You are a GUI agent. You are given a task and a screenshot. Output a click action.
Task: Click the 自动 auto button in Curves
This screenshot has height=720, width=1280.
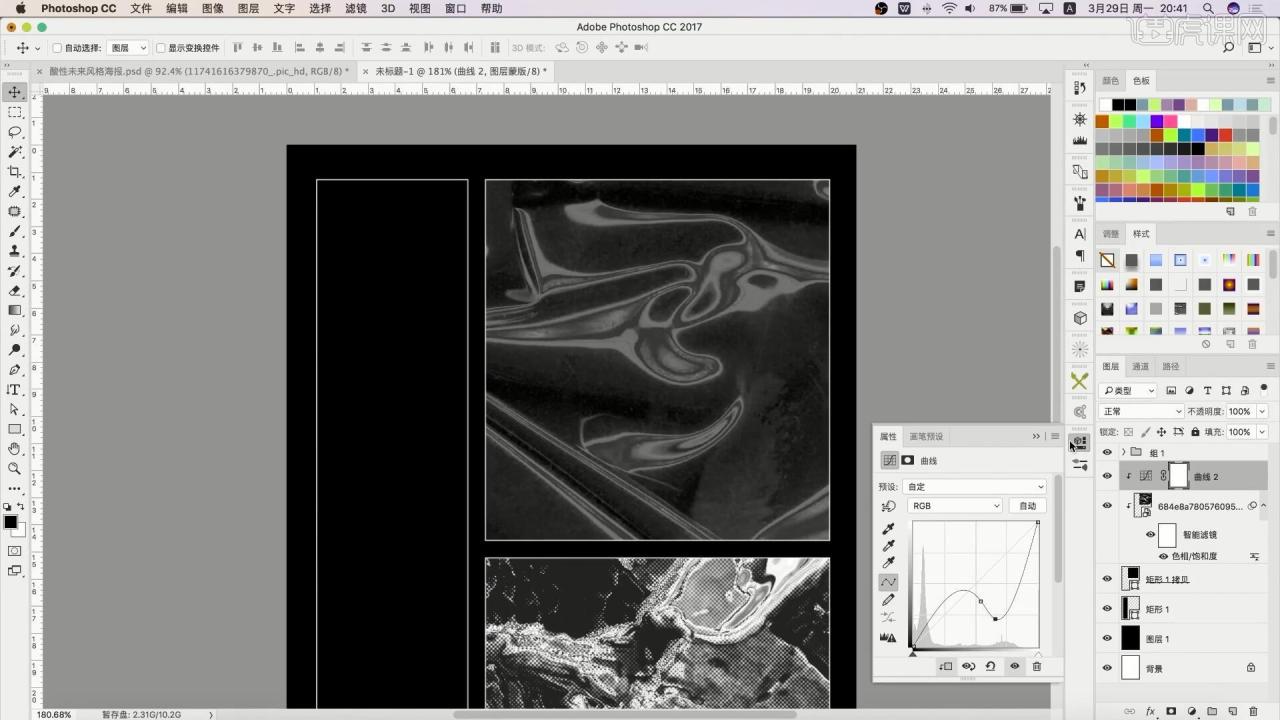(x=1027, y=506)
